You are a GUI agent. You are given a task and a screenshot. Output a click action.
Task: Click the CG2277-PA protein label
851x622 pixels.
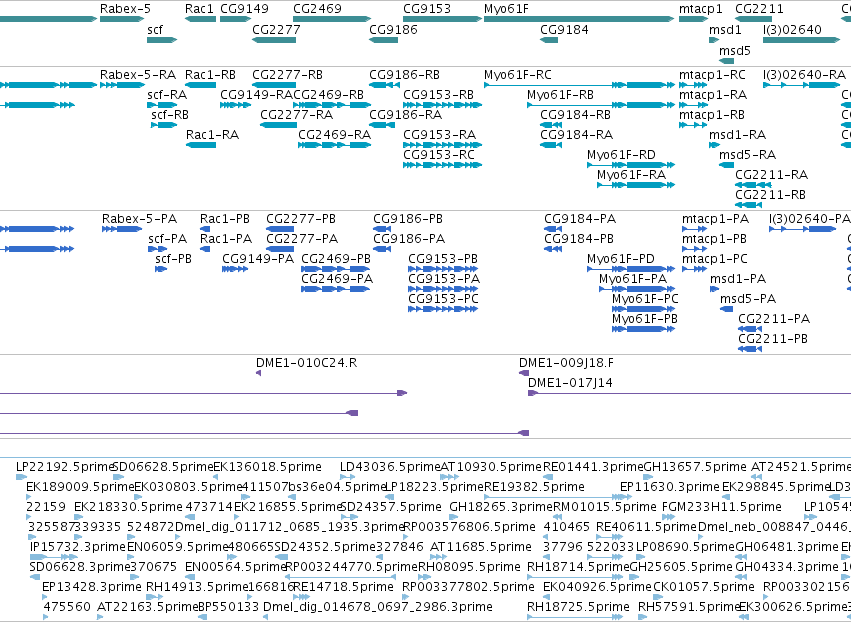(x=302, y=239)
